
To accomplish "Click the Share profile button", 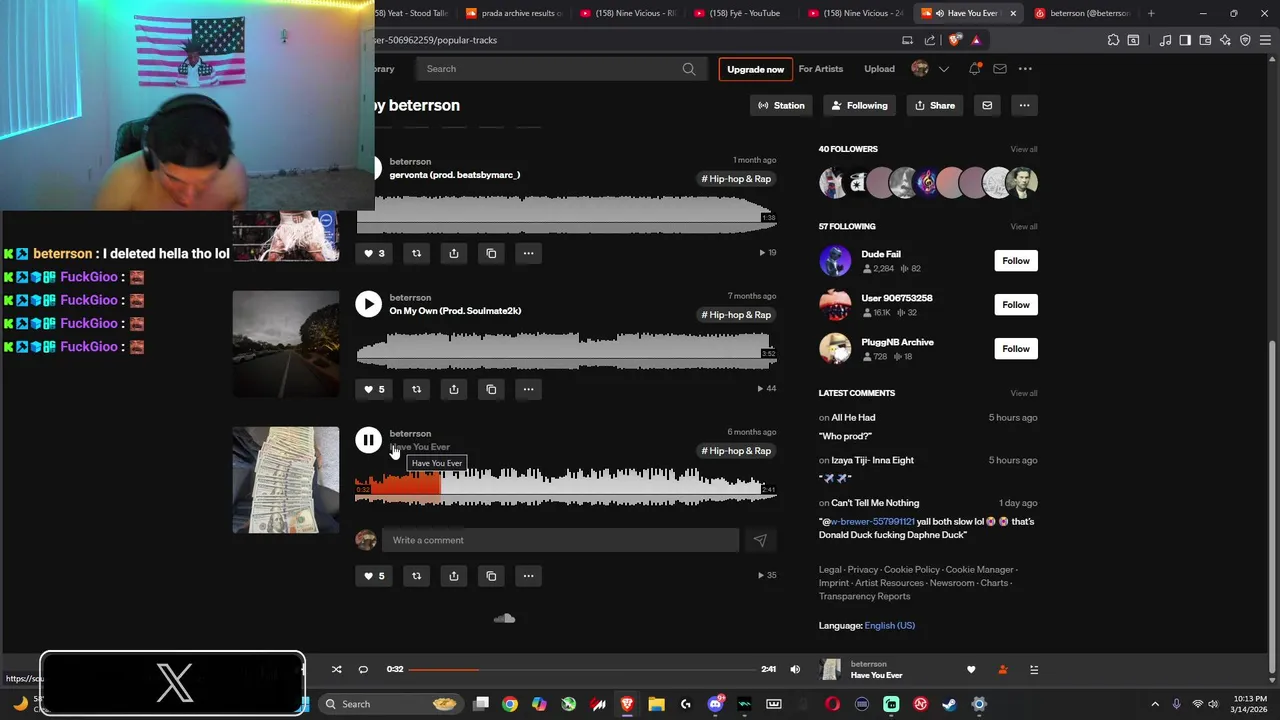I will 935,105.
